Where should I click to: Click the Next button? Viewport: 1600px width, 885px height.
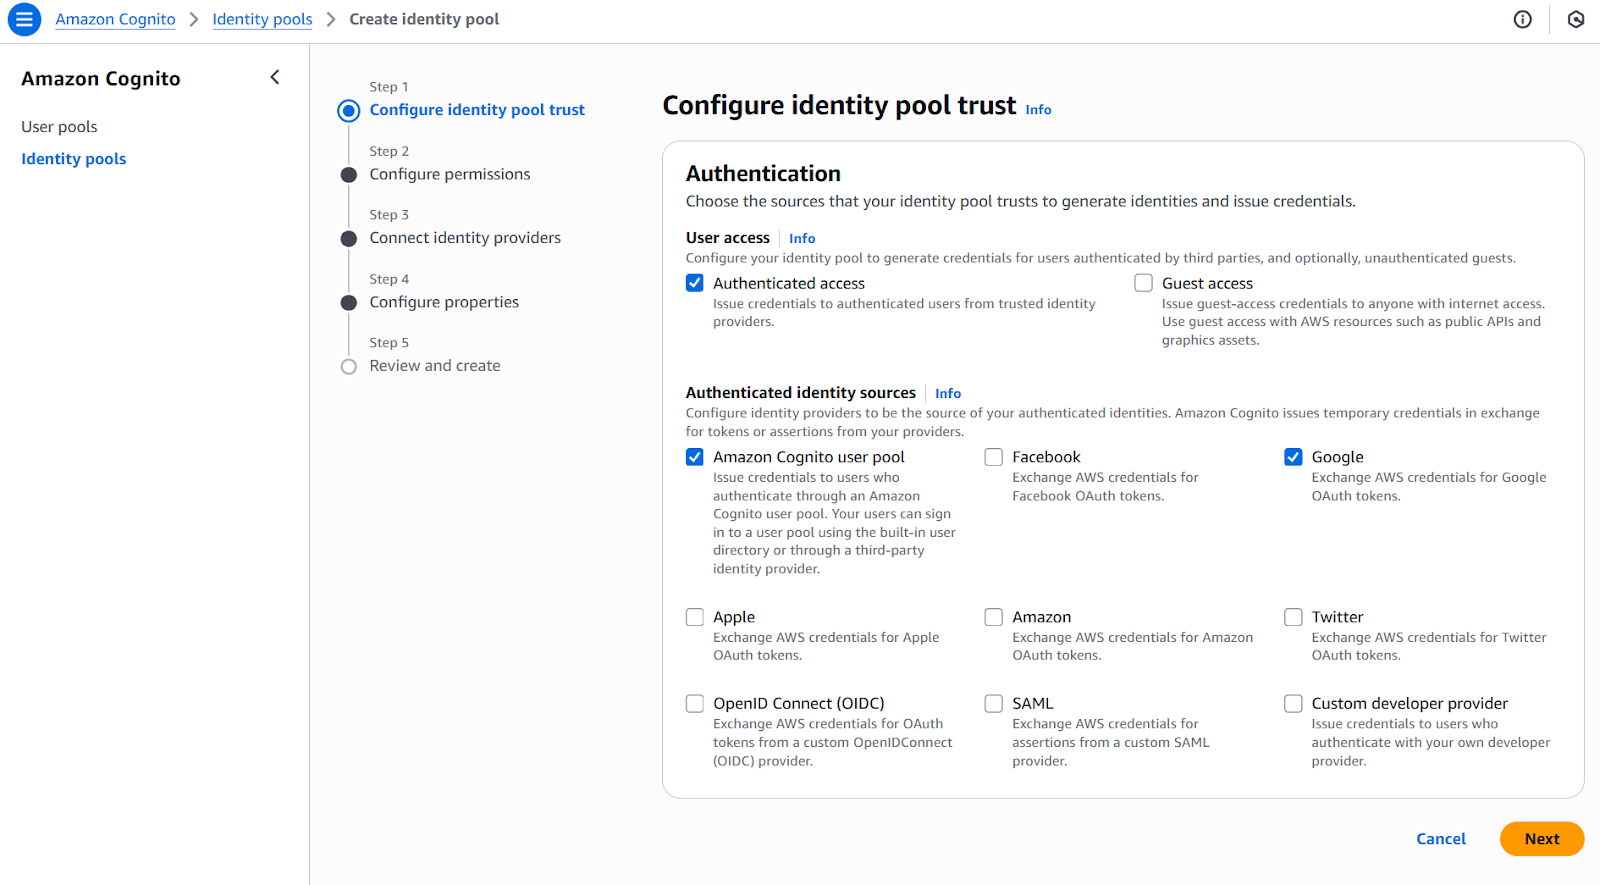point(1541,838)
